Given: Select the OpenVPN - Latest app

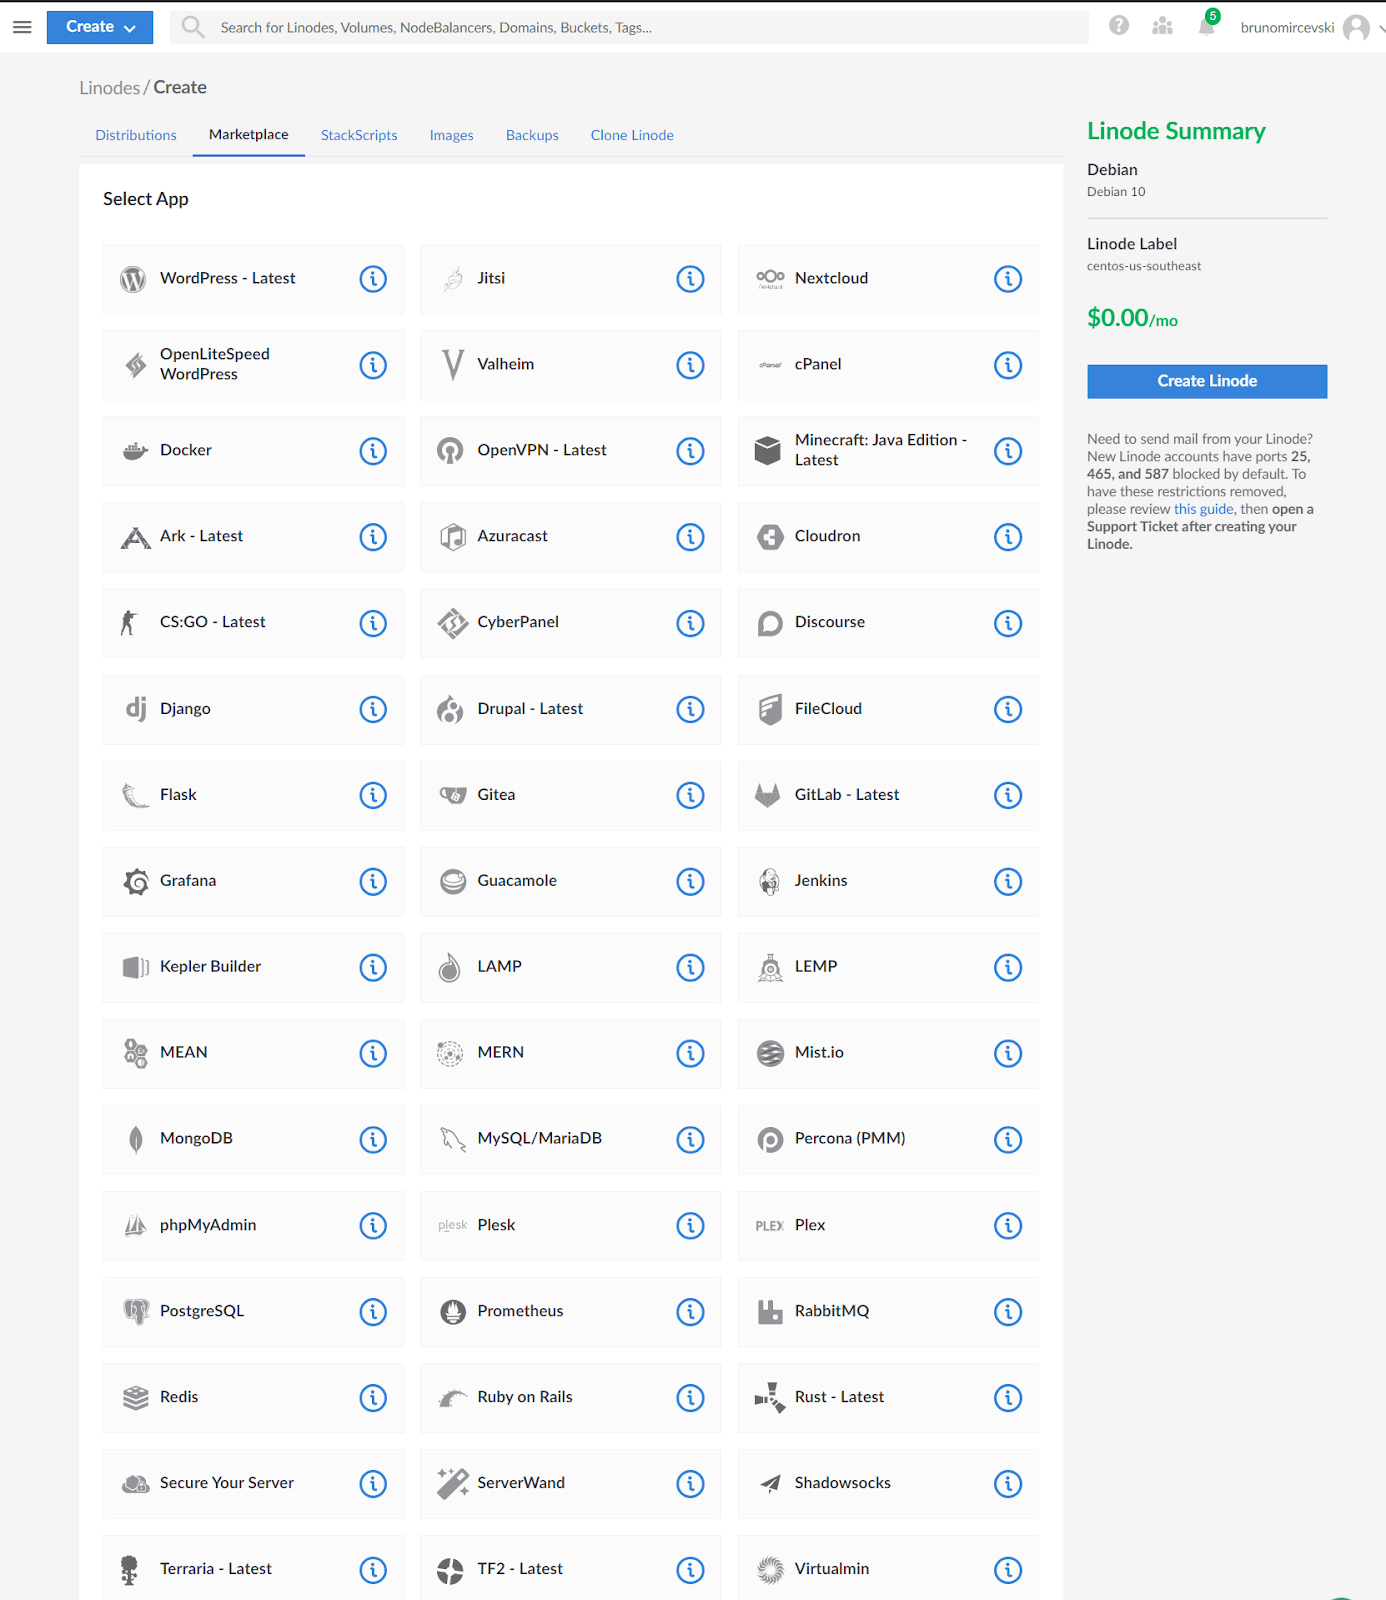Looking at the screenshot, I should pyautogui.click(x=570, y=451).
